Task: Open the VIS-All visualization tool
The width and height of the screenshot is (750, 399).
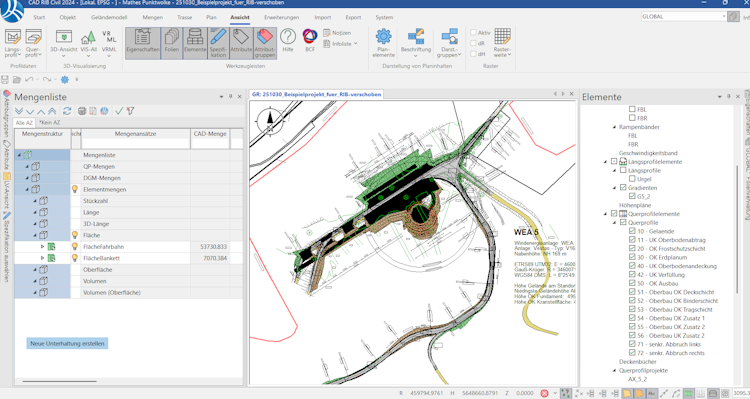Action: tap(88, 43)
